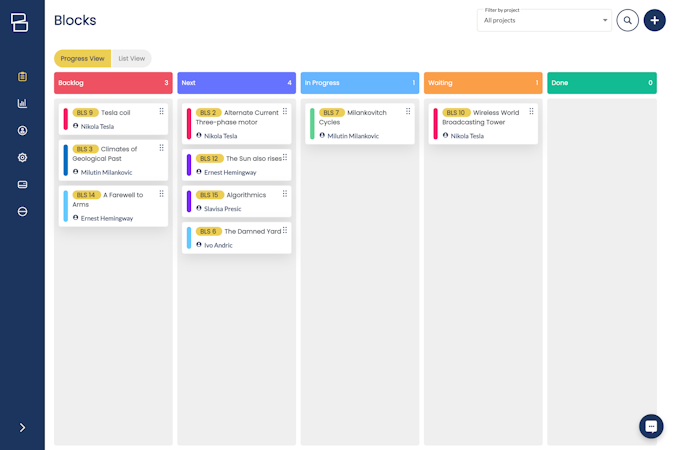Viewport: 675px width, 450px height.
Task: Open the A Farewell to Arms title
Action: pos(108,200)
